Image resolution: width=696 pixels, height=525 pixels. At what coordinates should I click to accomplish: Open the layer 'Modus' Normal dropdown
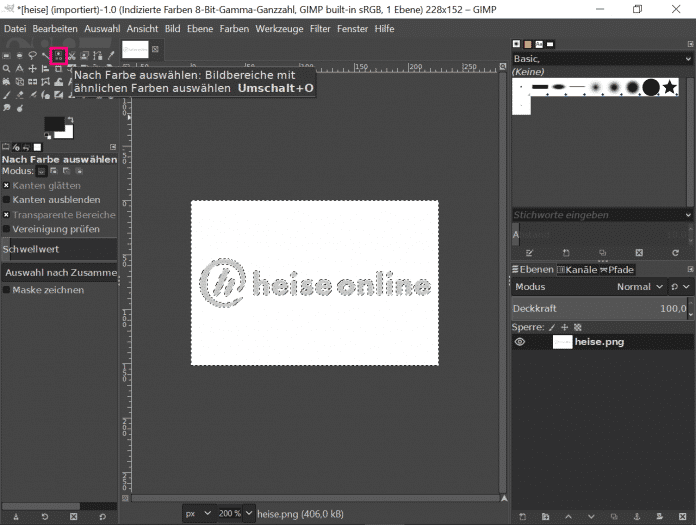[x=638, y=287]
